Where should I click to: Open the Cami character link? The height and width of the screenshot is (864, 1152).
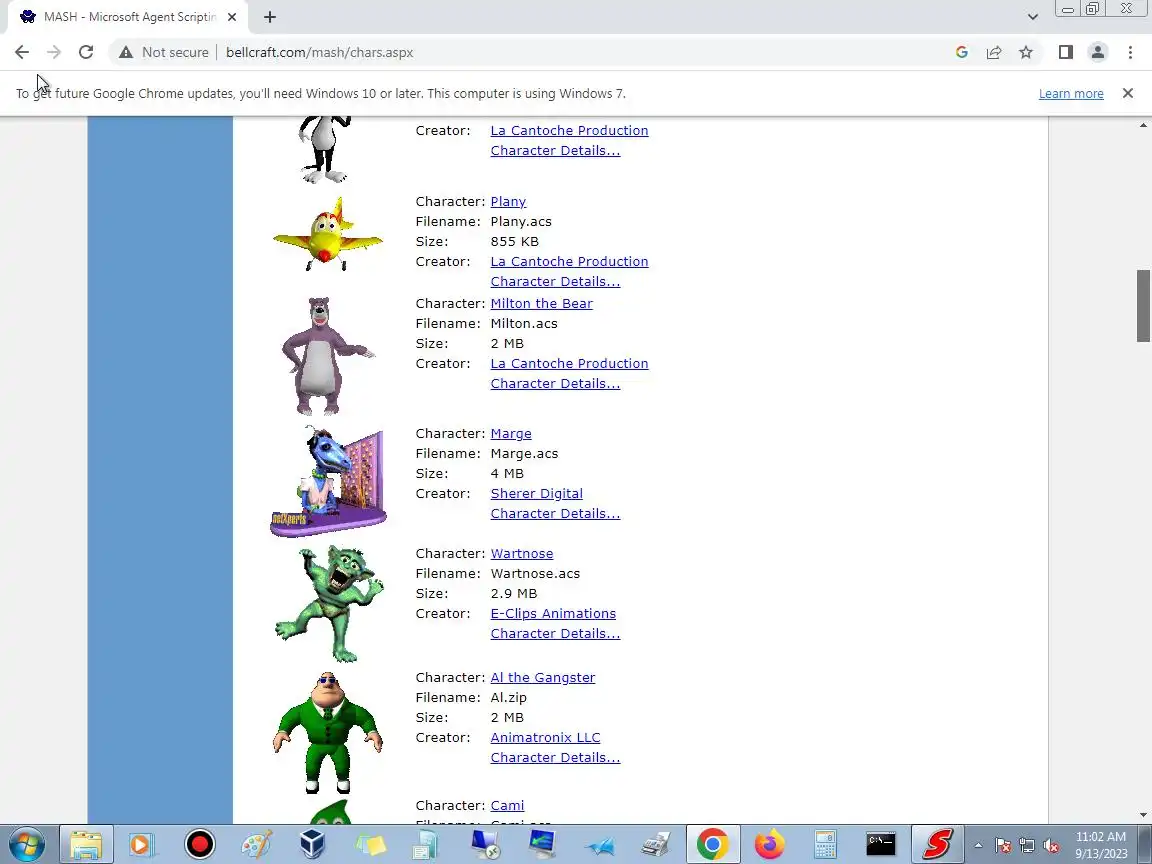508,805
